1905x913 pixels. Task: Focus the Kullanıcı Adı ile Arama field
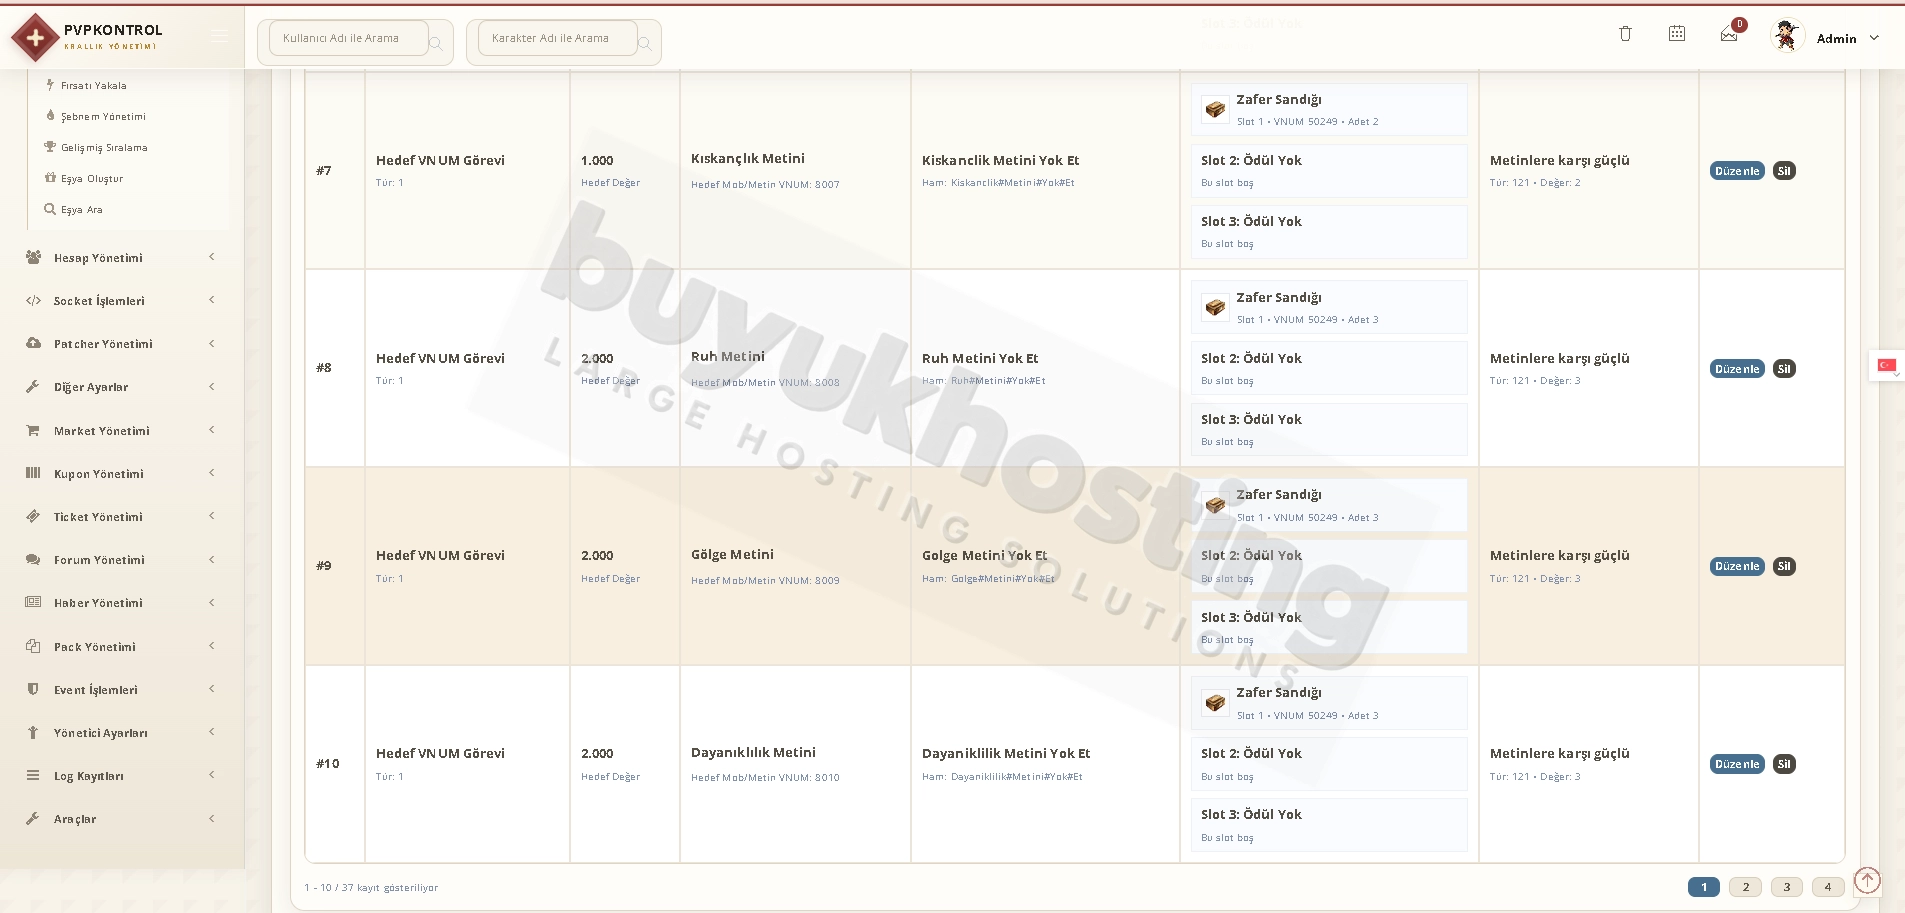348,38
